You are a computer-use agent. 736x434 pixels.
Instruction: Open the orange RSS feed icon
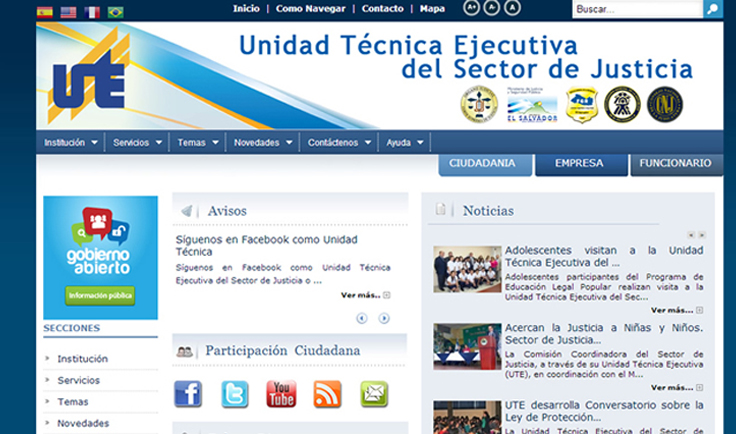(x=327, y=394)
